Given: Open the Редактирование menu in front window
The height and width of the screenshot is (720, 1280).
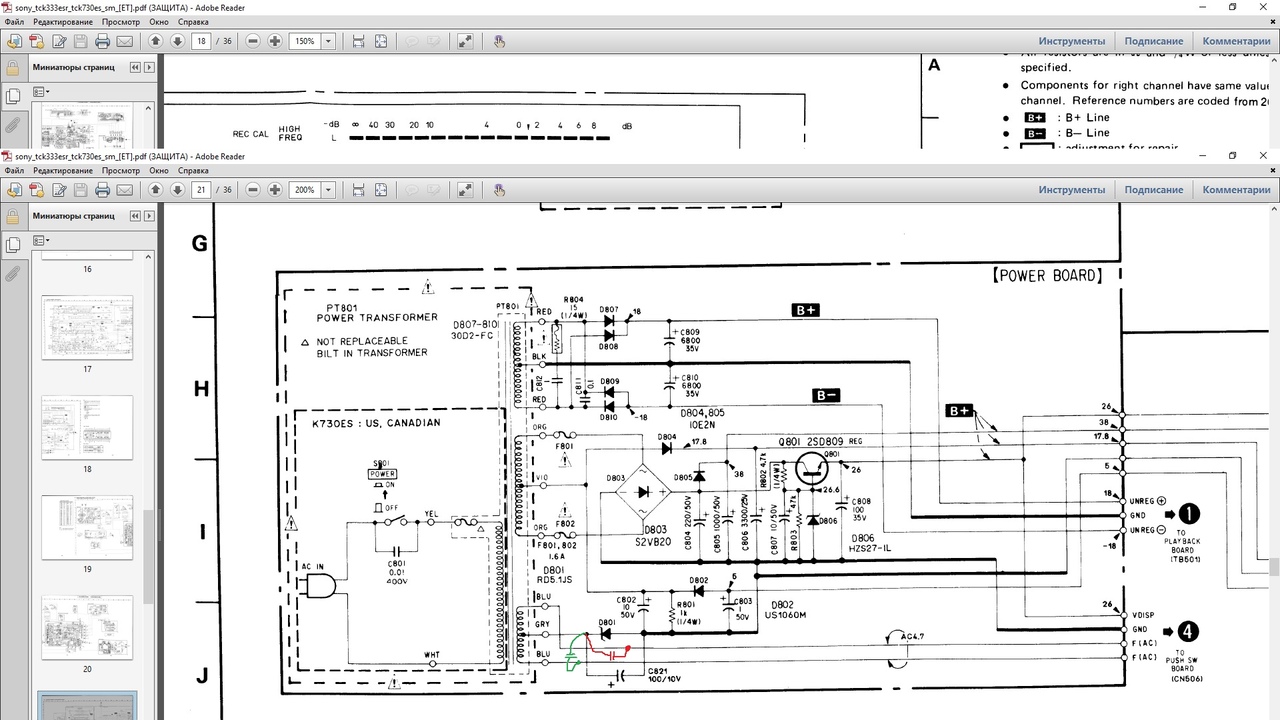Looking at the screenshot, I should coord(62,170).
